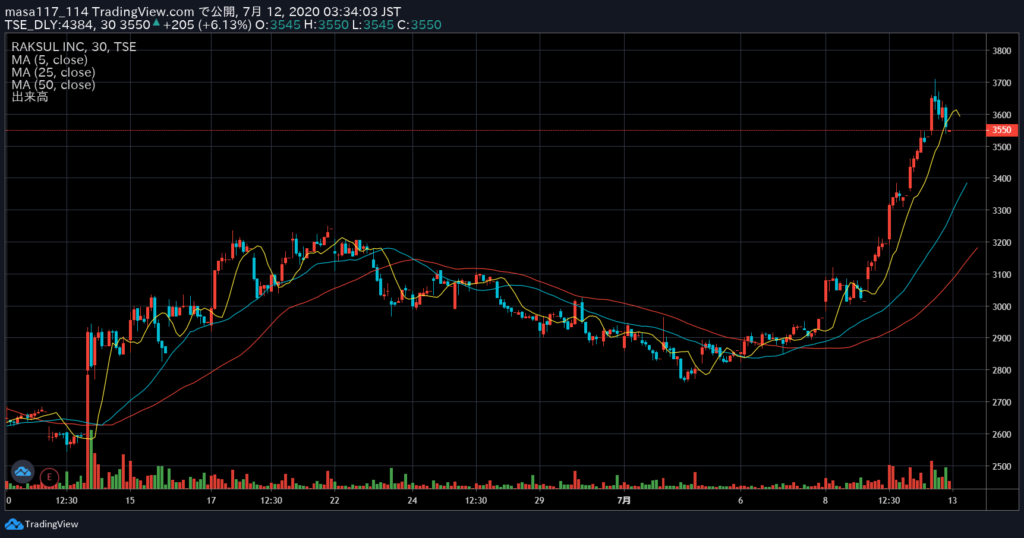Click the 03:34:03 JST timestamp
This screenshot has height=538, width=1024.
[362, 12]
